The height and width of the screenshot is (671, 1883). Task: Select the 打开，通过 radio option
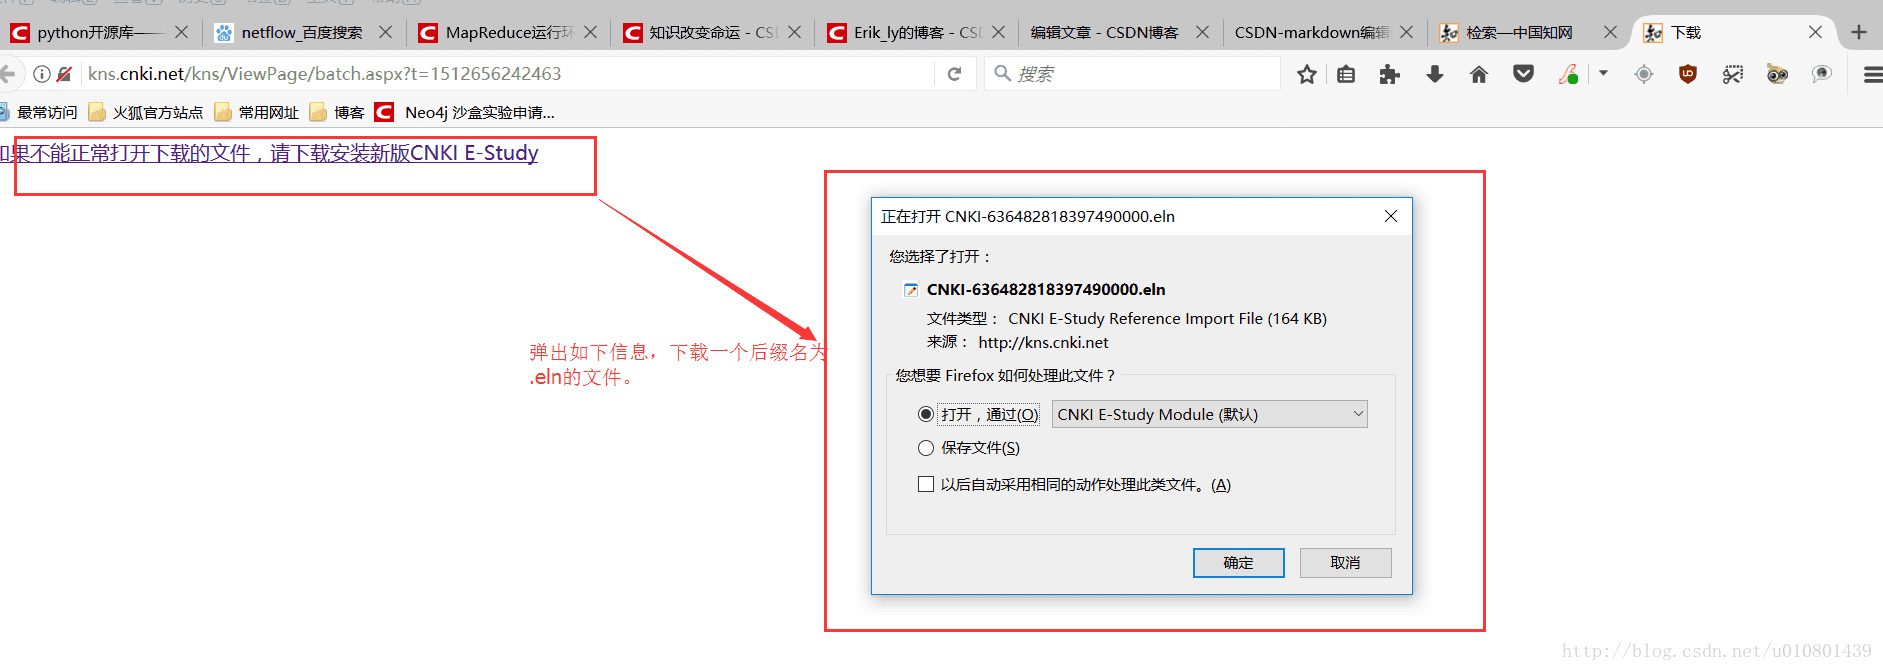(926, 414)
